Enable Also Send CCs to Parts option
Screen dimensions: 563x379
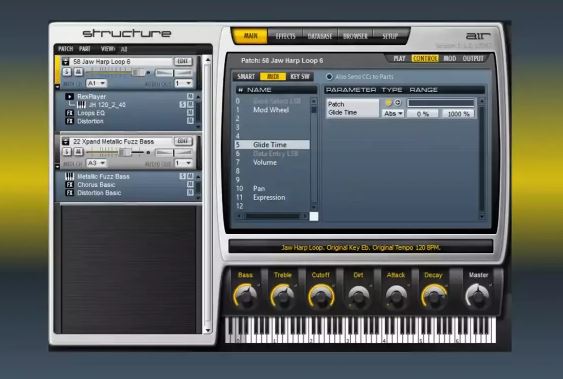pyautogui.click(x=329, y=76)
